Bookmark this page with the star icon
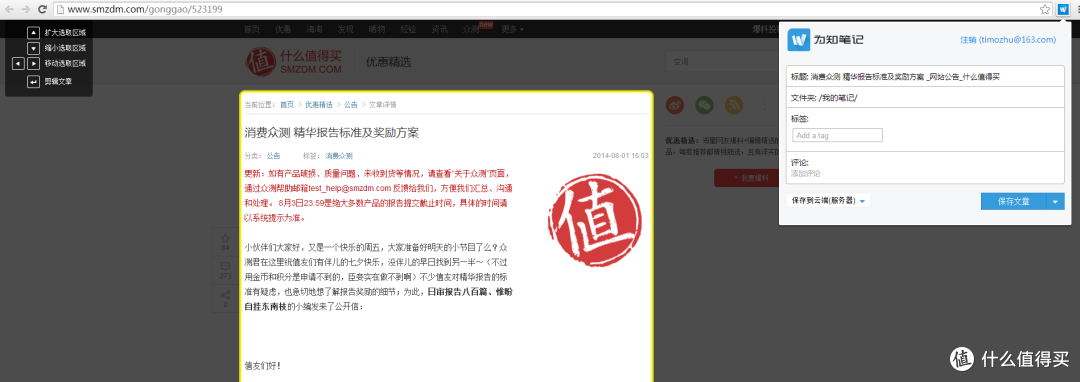1080x382 pixels. pos(1045,10)
